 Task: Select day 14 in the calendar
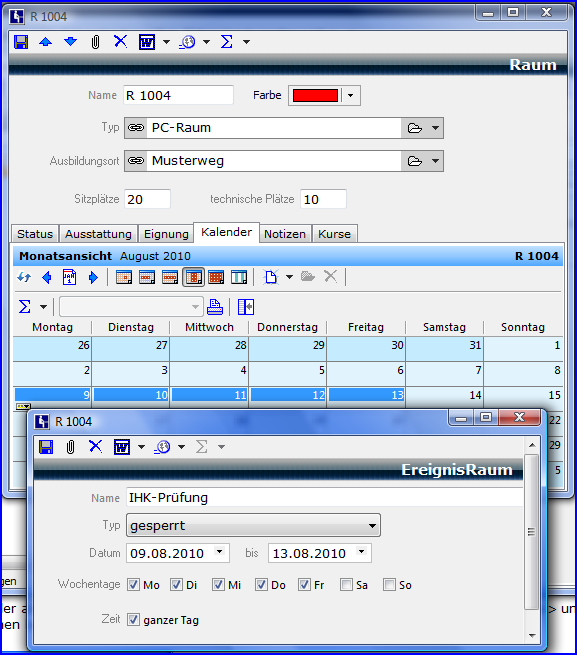click(445, 395)
